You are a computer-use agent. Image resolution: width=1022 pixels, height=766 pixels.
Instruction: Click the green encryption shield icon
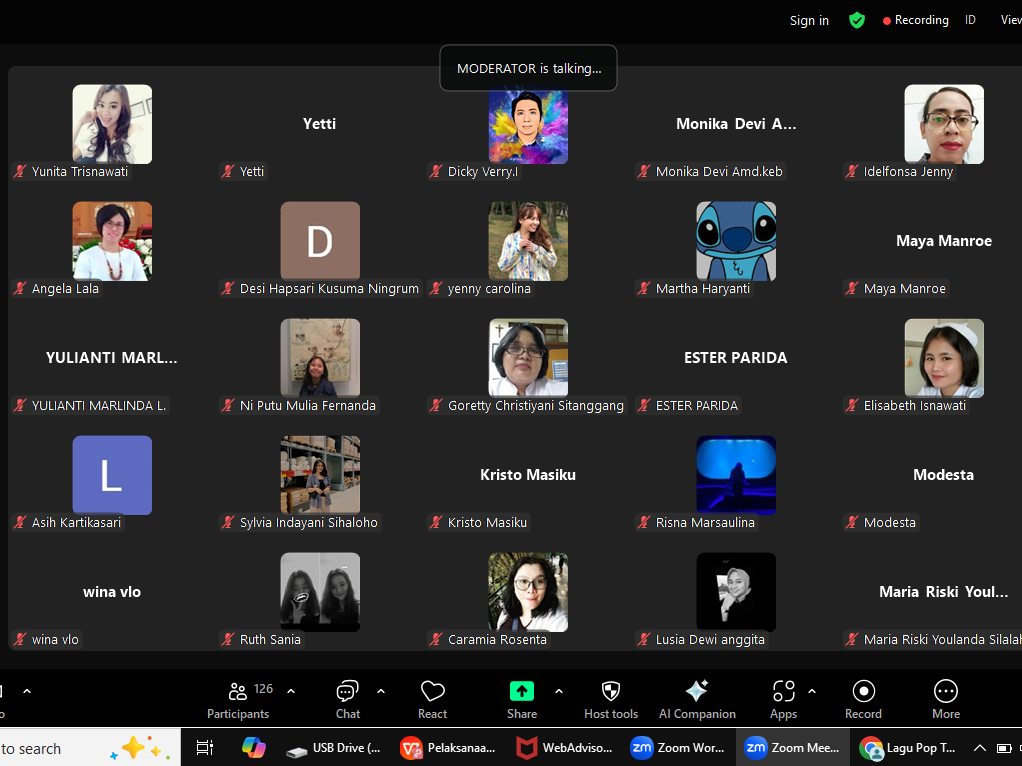pyautogui.click(x=857, y=20)
